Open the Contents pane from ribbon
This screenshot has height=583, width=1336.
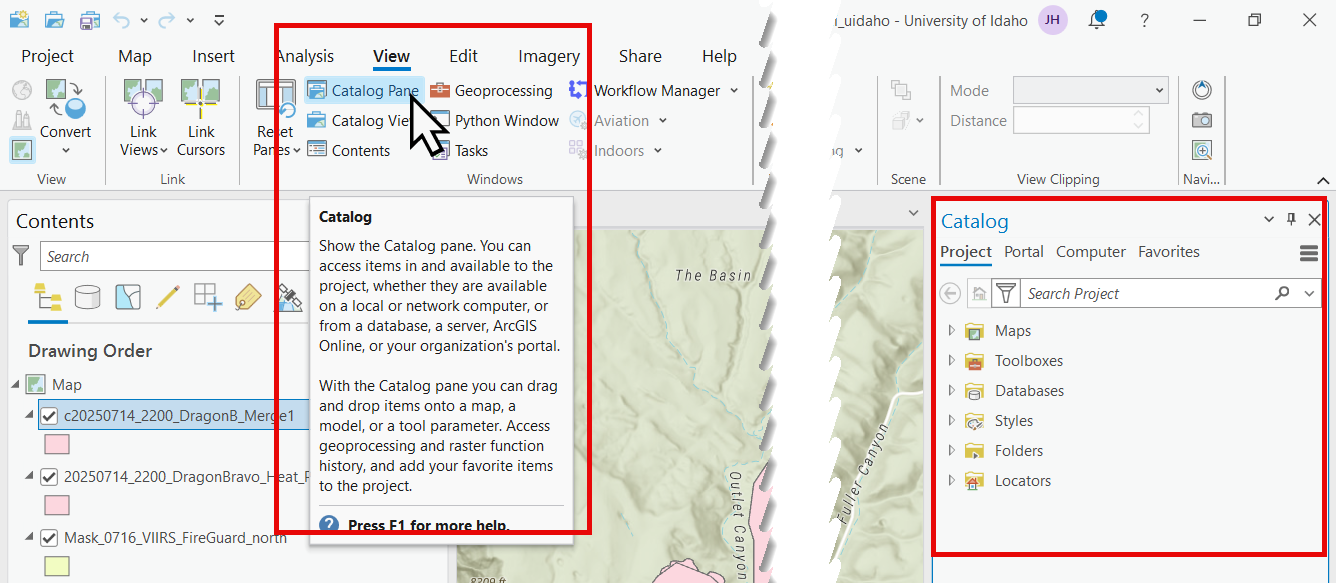coord(348,150)
